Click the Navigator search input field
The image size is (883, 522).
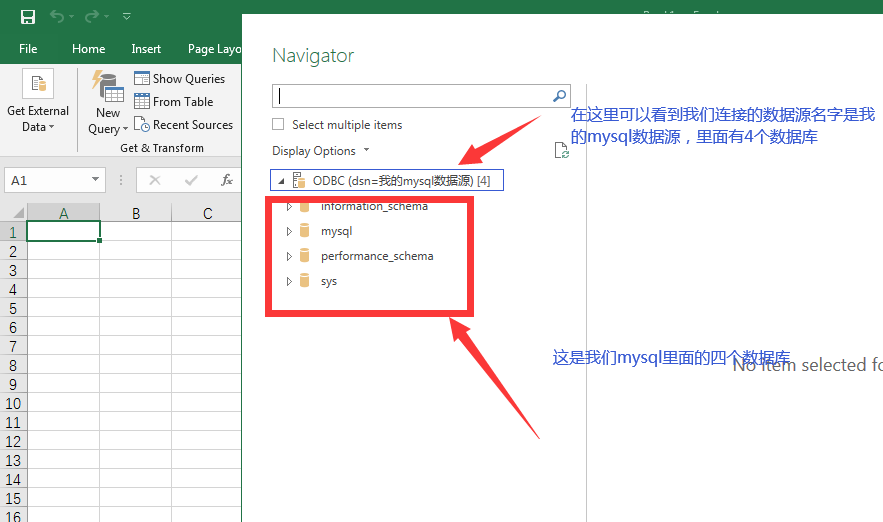click(412, 96)
